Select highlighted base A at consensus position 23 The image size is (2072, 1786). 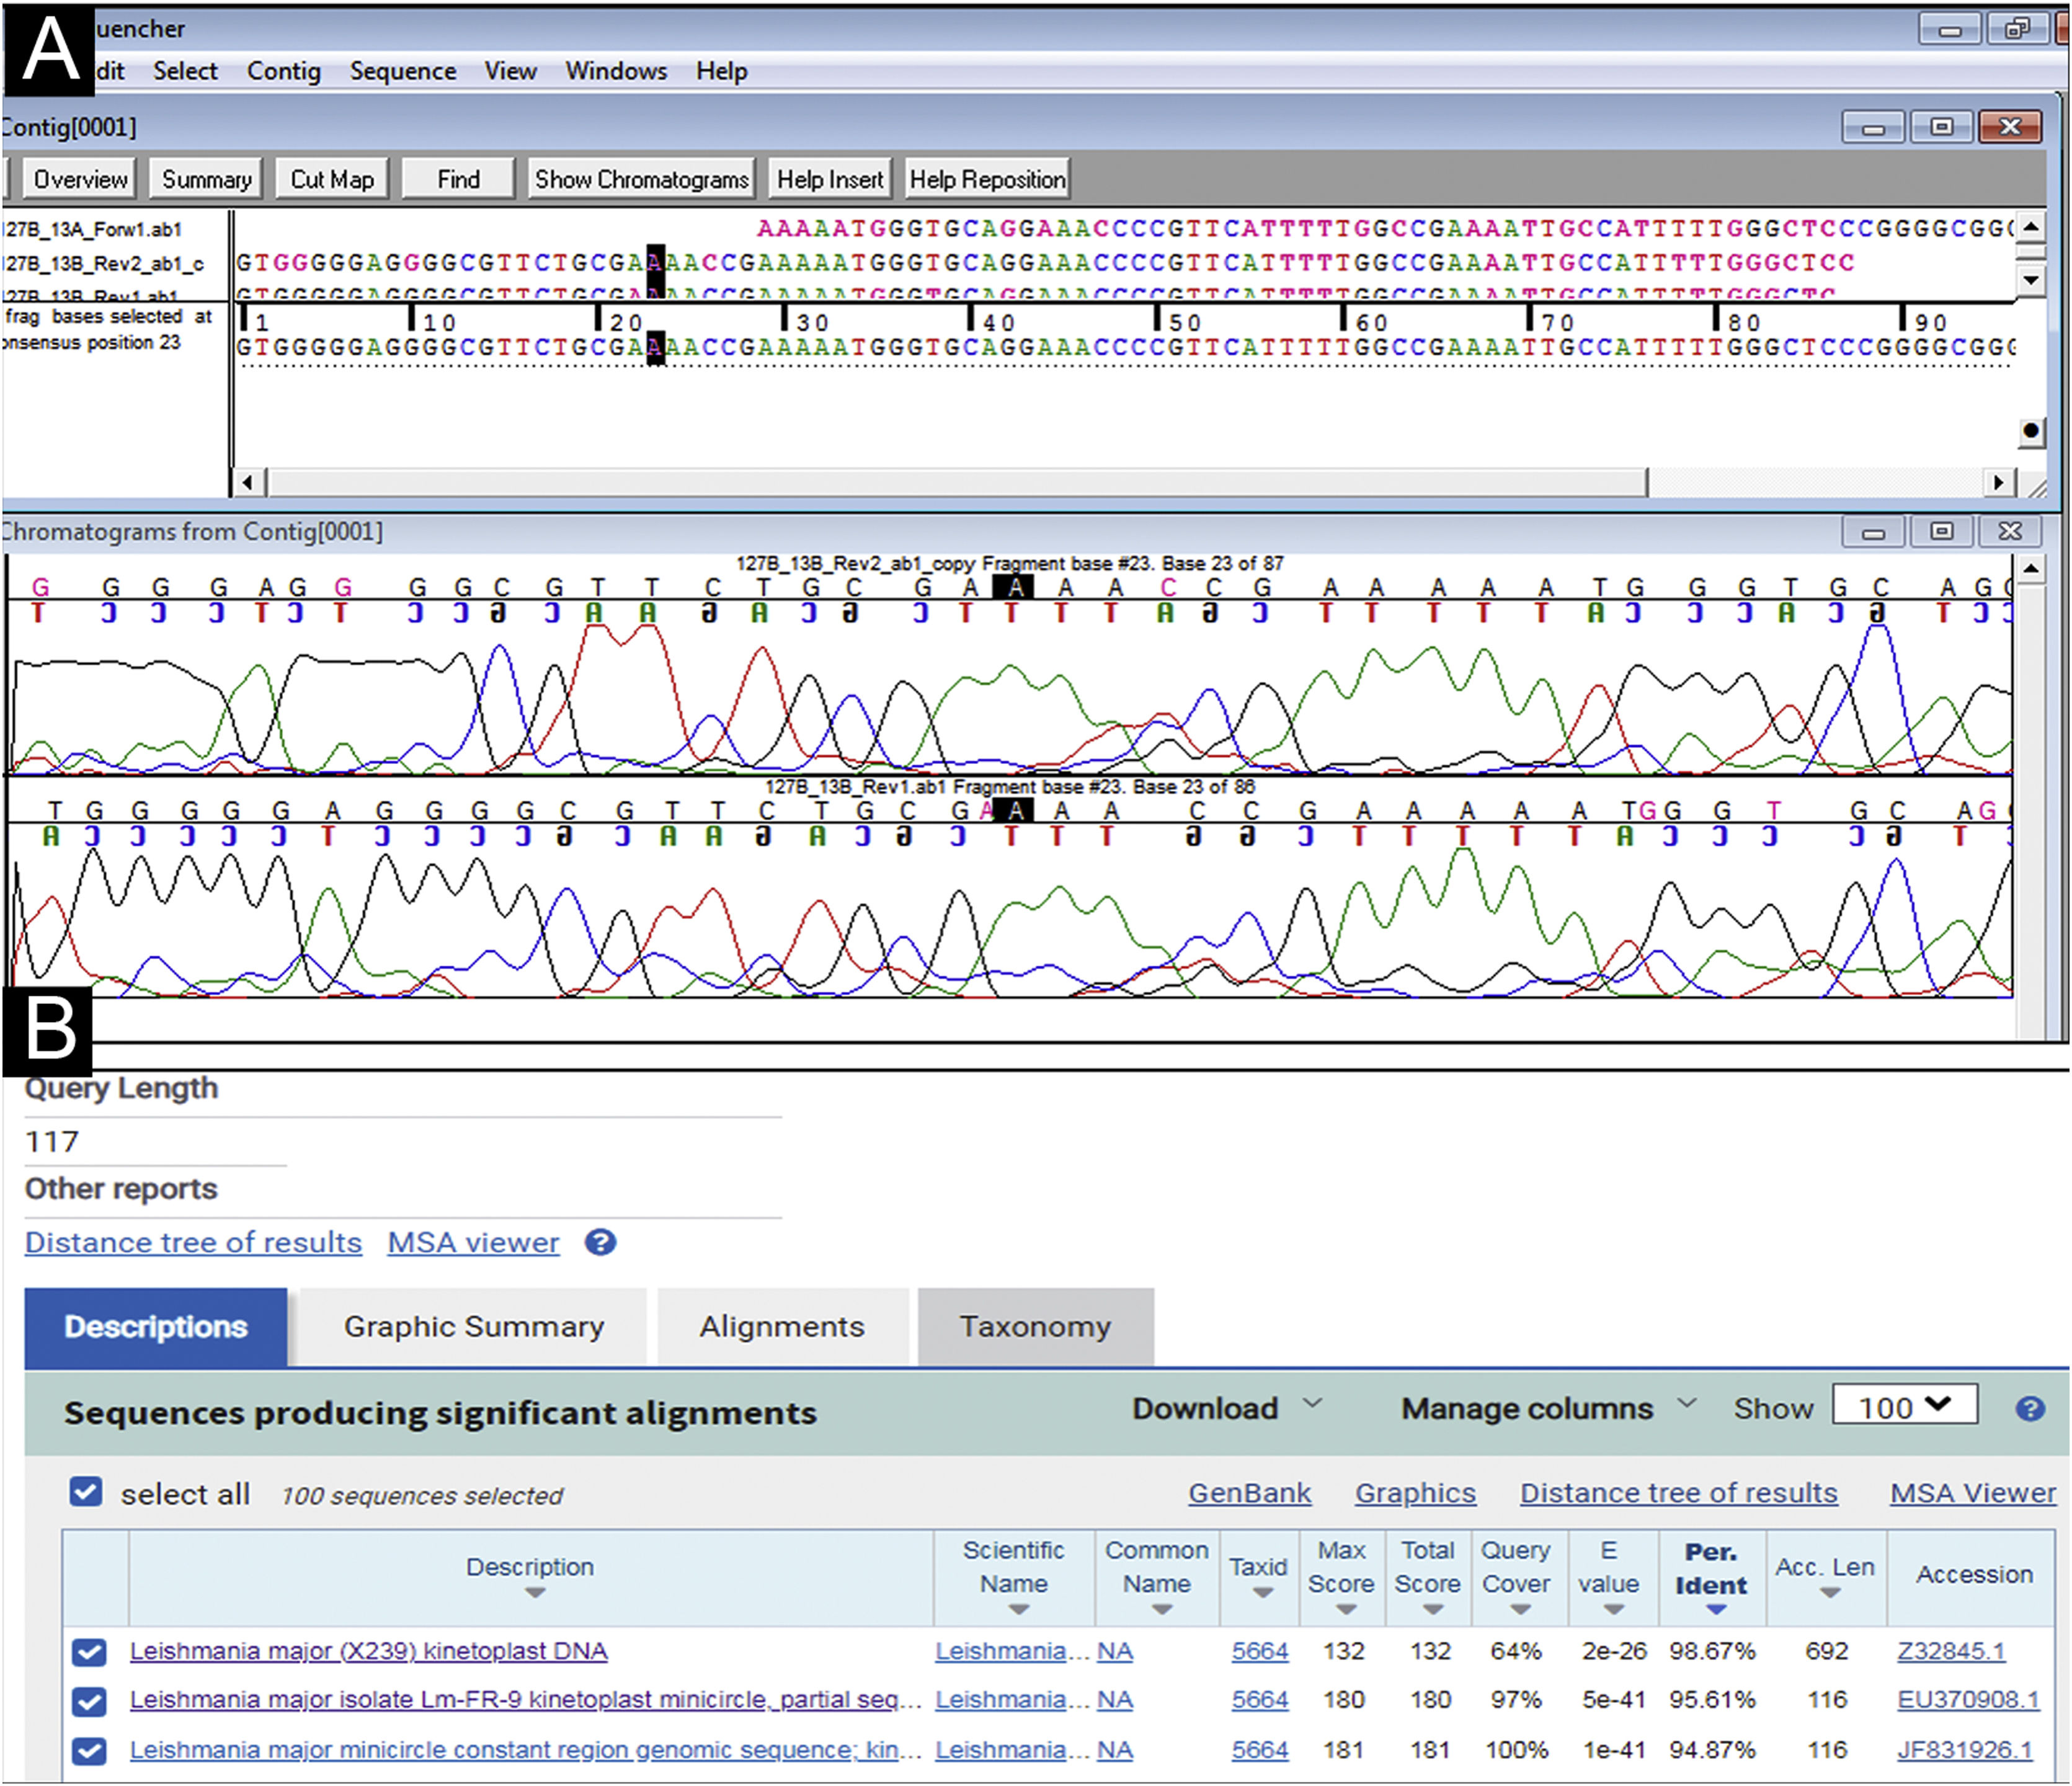(655, 347)
